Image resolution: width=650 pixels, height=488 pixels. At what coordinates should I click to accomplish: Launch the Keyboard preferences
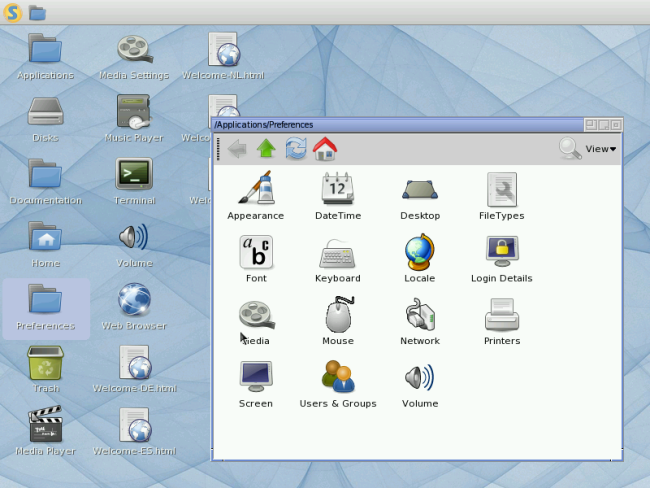(x=338, y=252)
